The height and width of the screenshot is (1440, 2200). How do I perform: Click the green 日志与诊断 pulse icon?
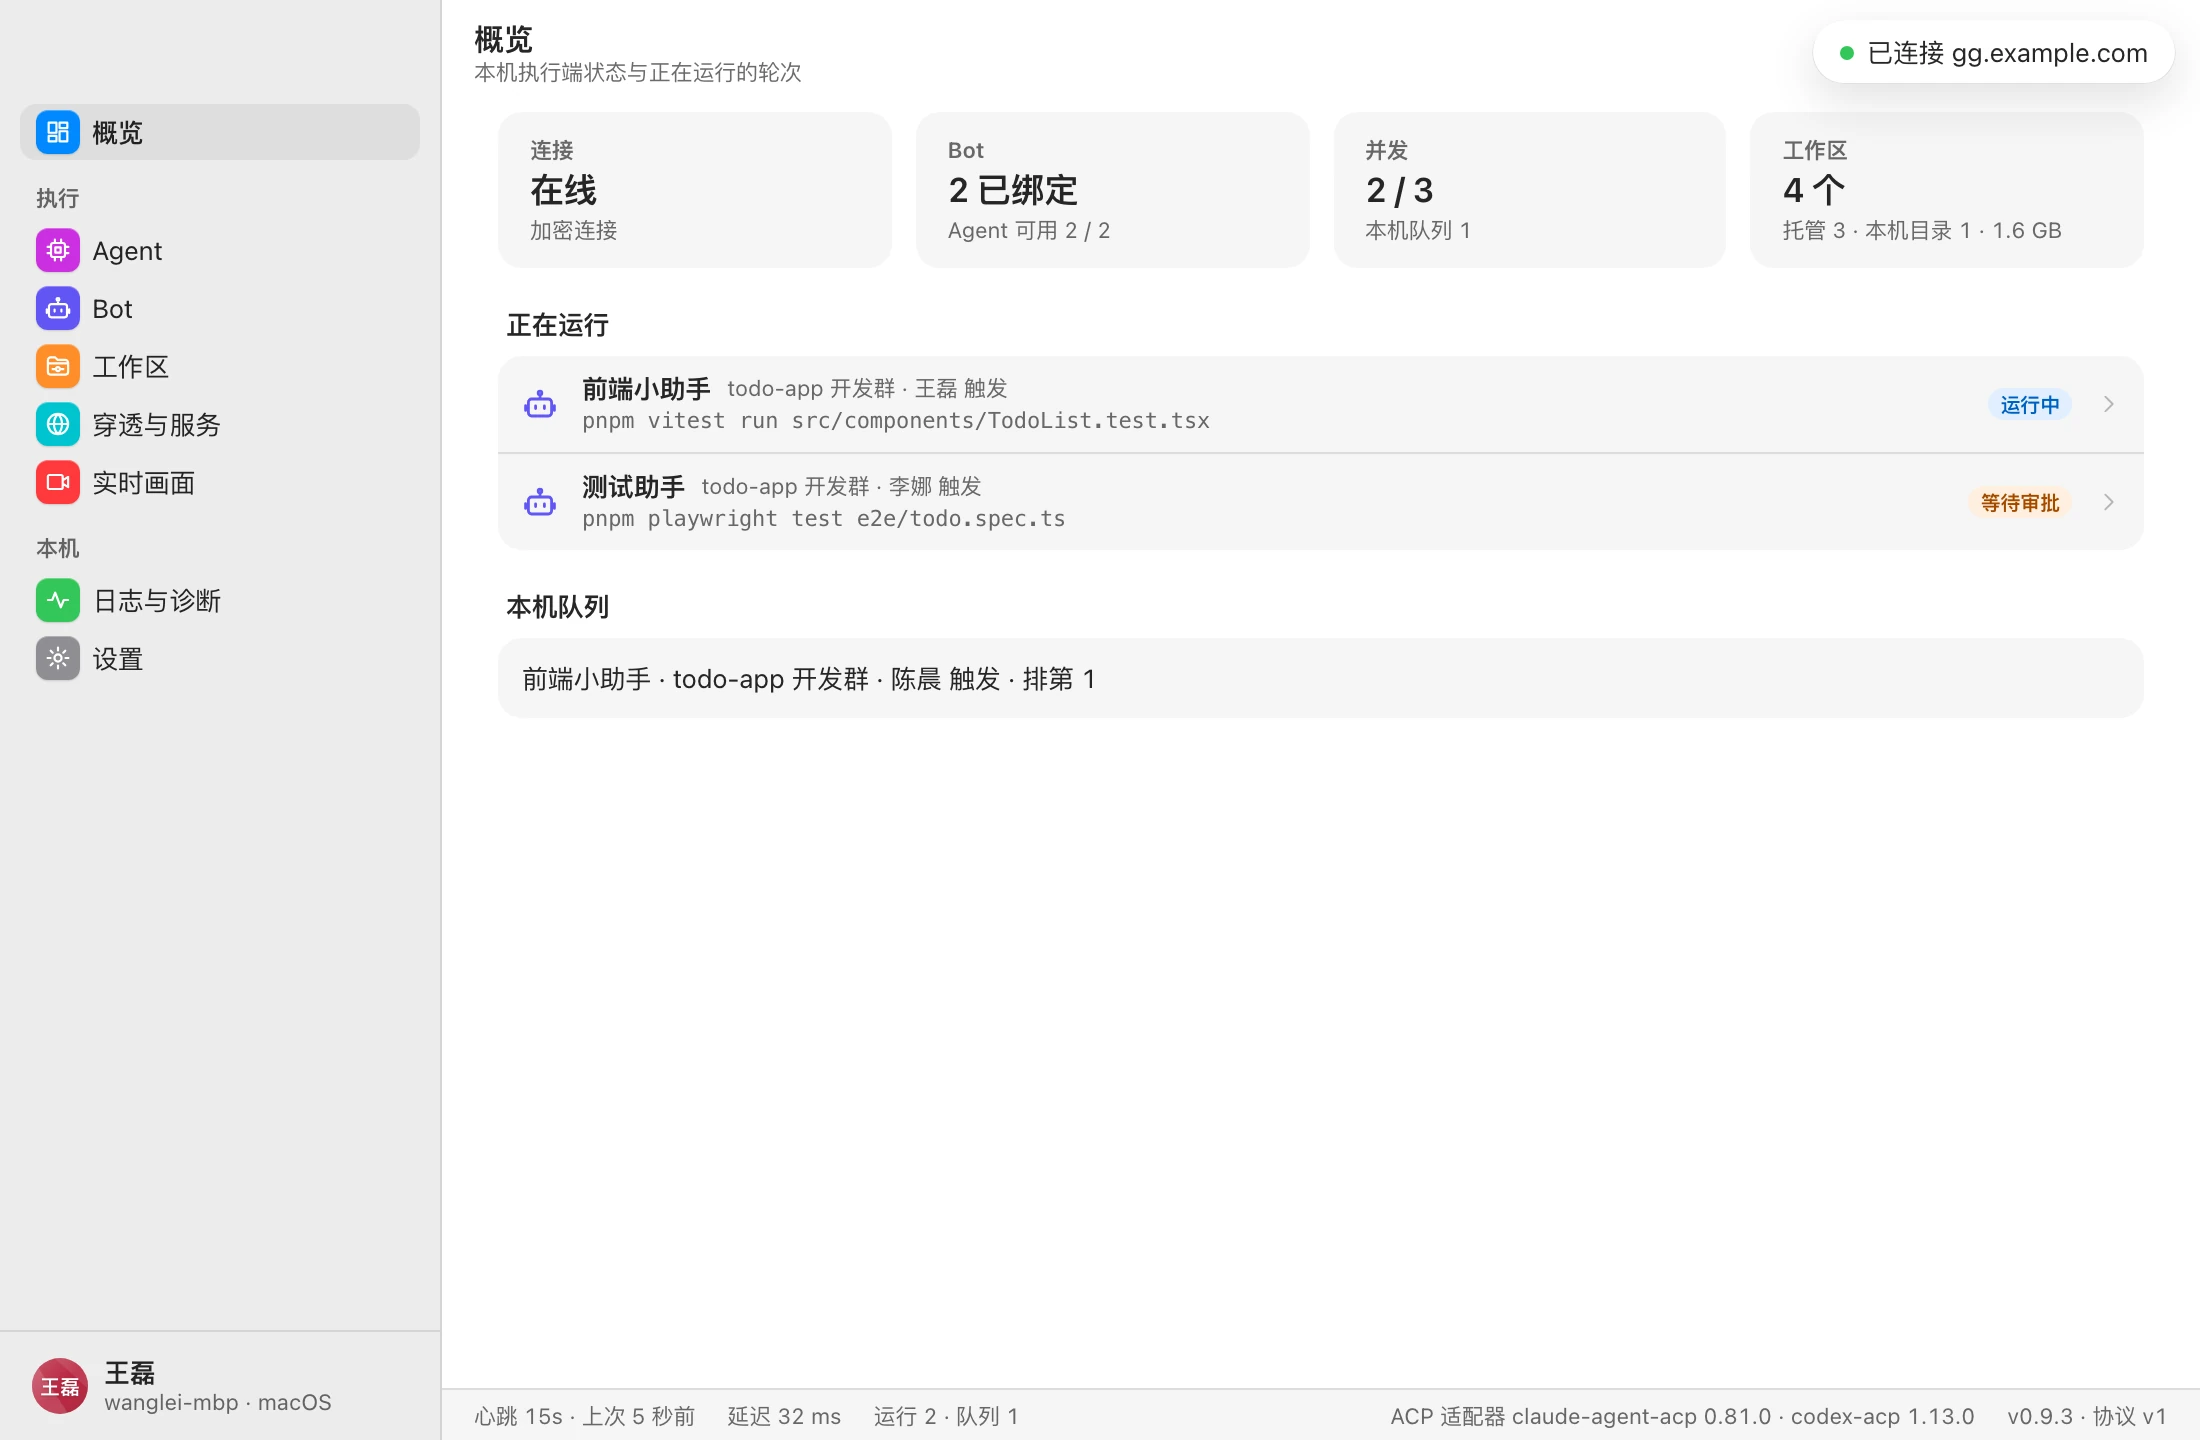pyautogui.click(x=58, y=600)
